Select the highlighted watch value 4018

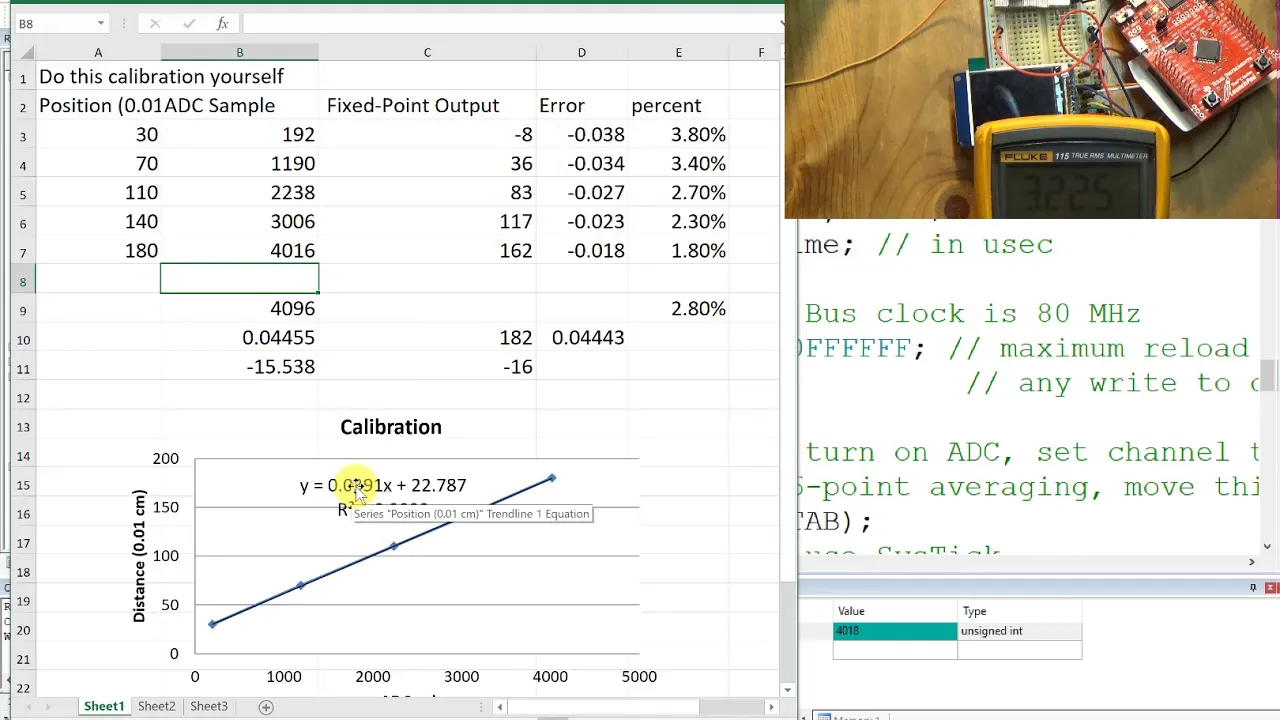(x=895, y=631)
